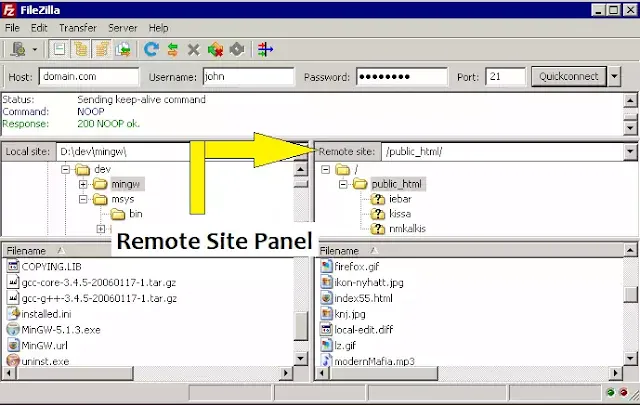Select the knj.jpg remote file
This screenshot has width=640, height=406.
(x=349, y=314)
